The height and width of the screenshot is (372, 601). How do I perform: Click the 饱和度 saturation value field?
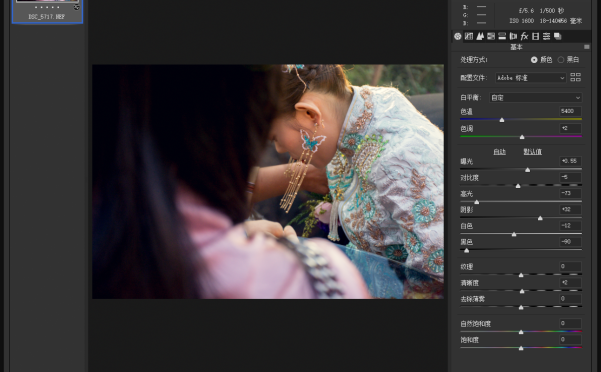[x=570, y=339]
